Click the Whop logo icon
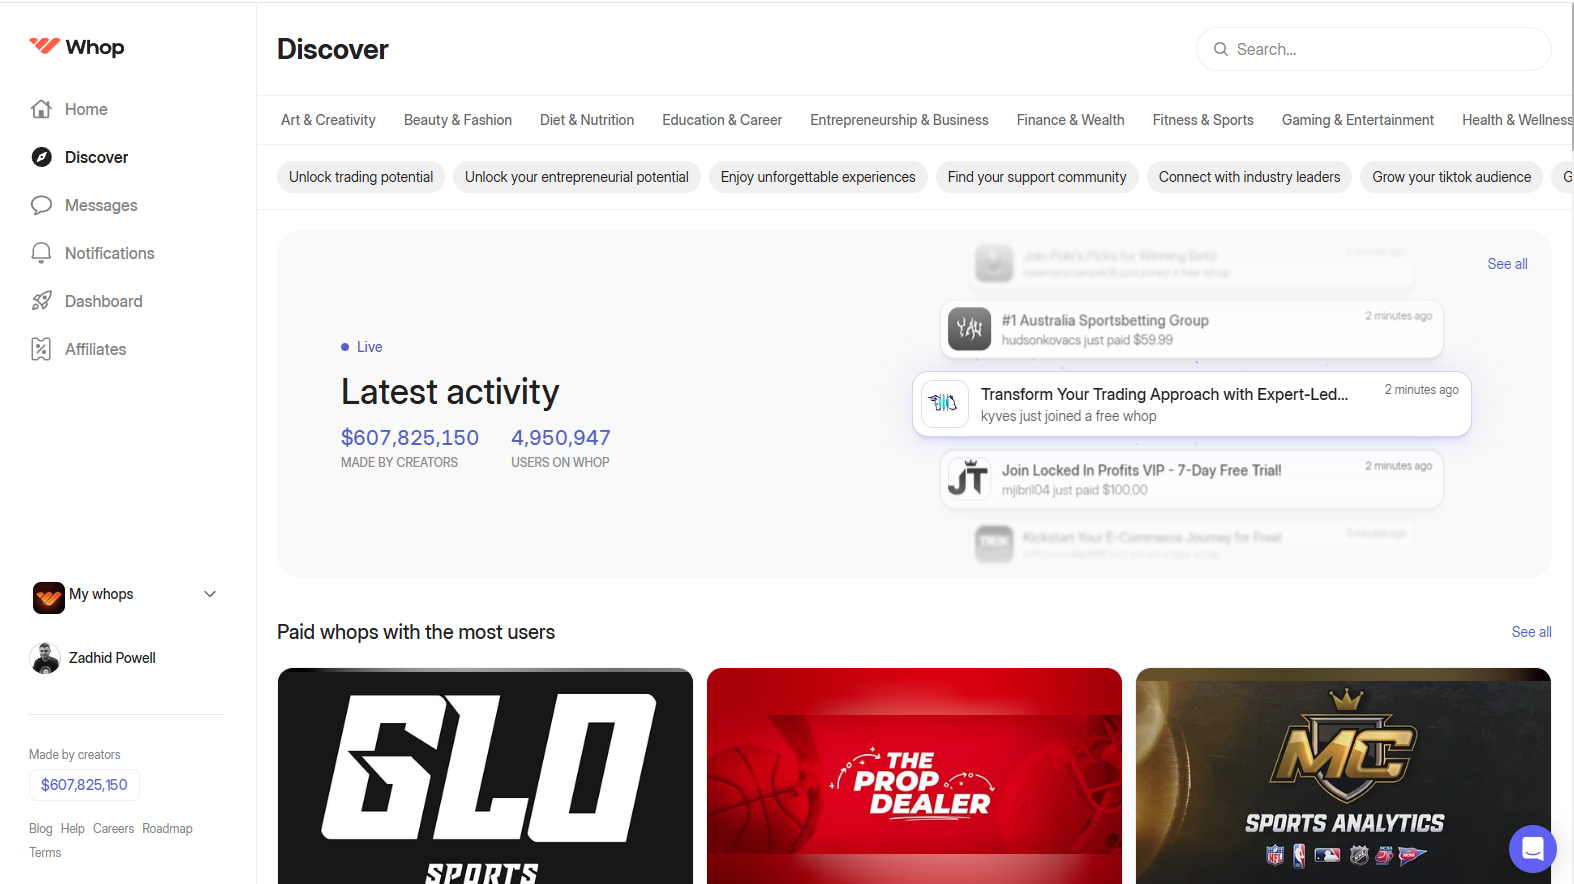The width and height of the screenshot is (1574, 884). click(44, 46)
